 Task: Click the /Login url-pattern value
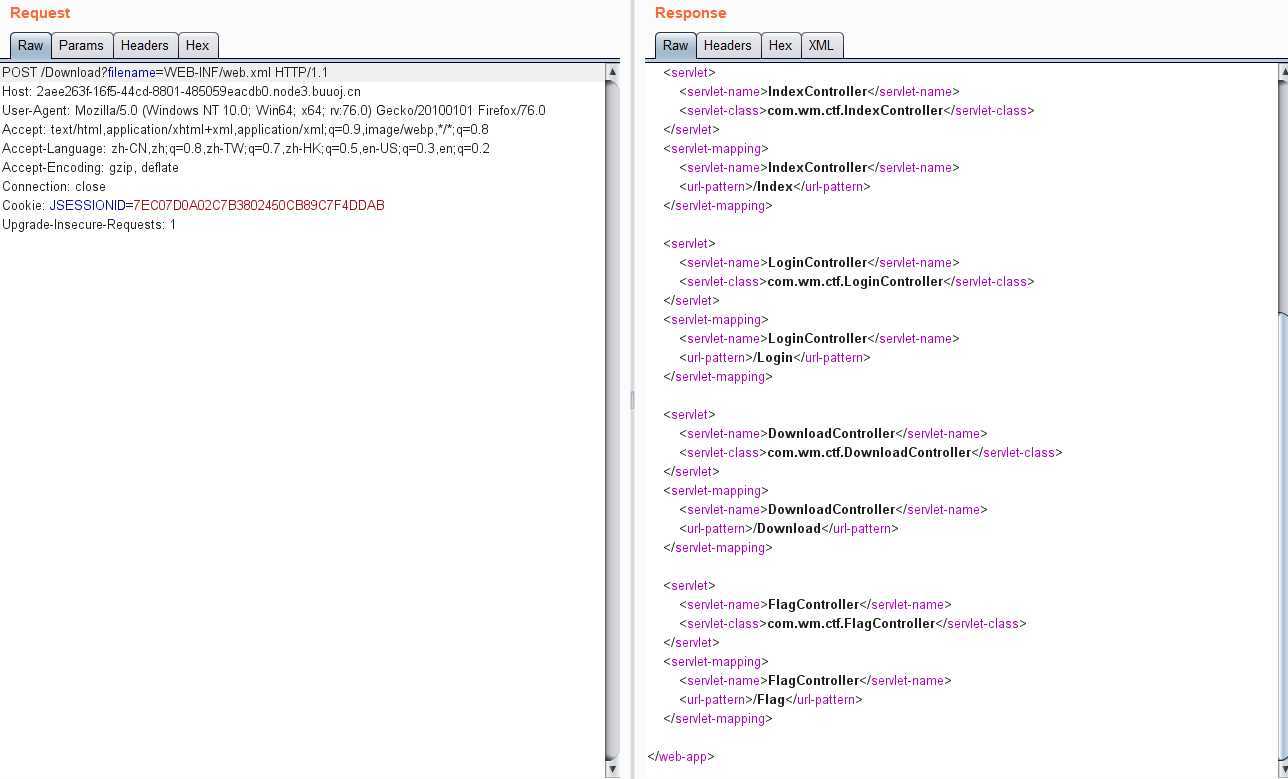pyautogui.click(x=774, y=358)
